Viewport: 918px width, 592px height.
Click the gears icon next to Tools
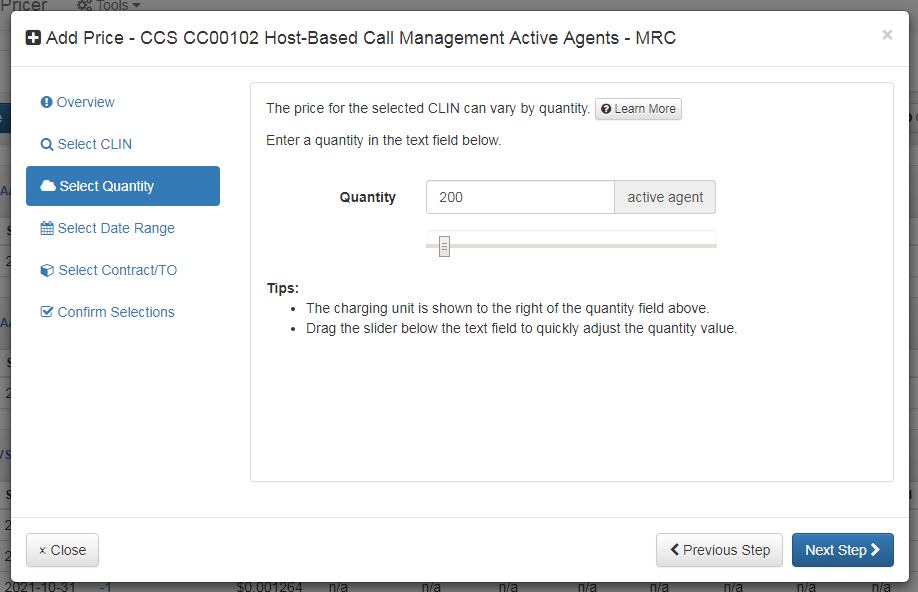click(82, 5)
